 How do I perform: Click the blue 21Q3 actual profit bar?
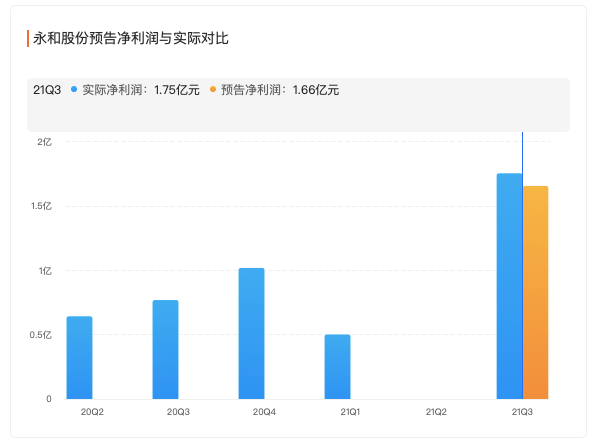[x=509, y=286]
